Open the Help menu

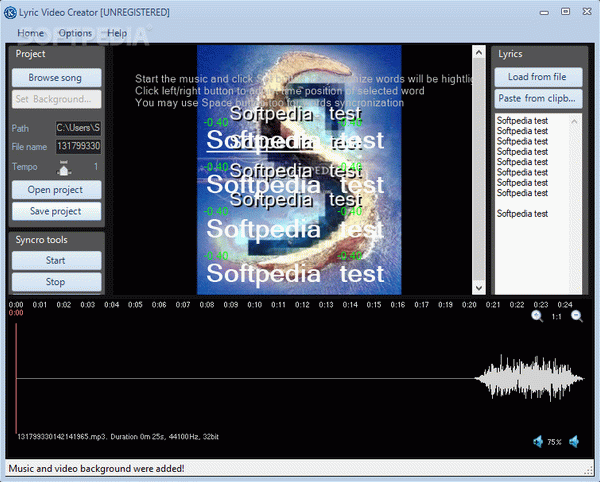pos(117,33)
